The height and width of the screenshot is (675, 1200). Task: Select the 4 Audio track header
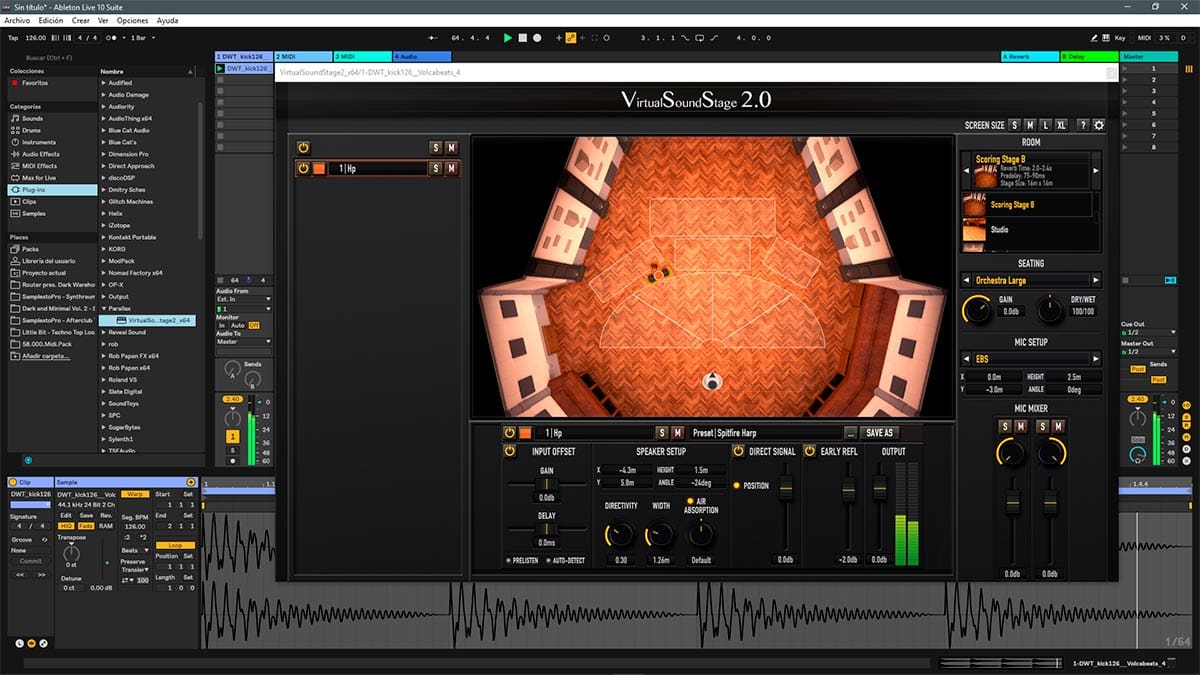420,57
